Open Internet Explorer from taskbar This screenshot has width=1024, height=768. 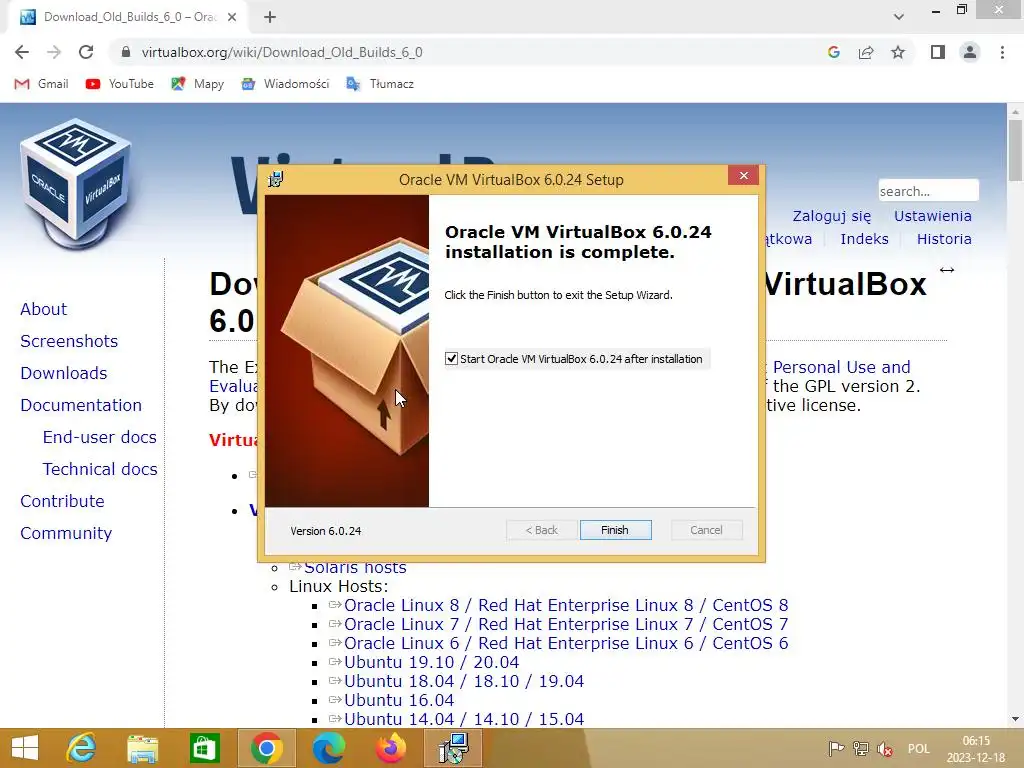(81, 748)
